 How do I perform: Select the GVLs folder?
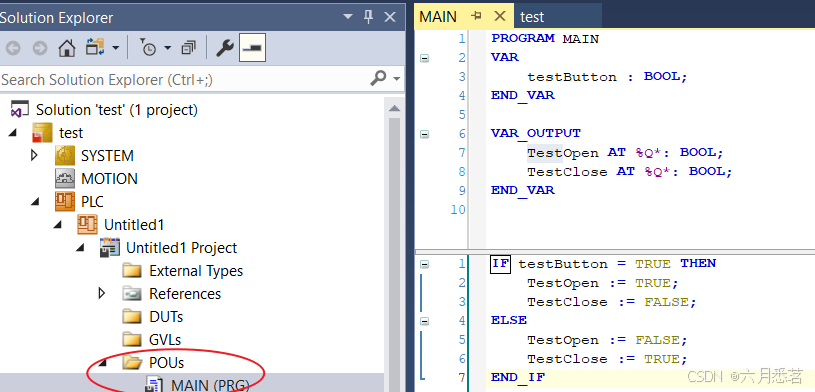(165, 339)
